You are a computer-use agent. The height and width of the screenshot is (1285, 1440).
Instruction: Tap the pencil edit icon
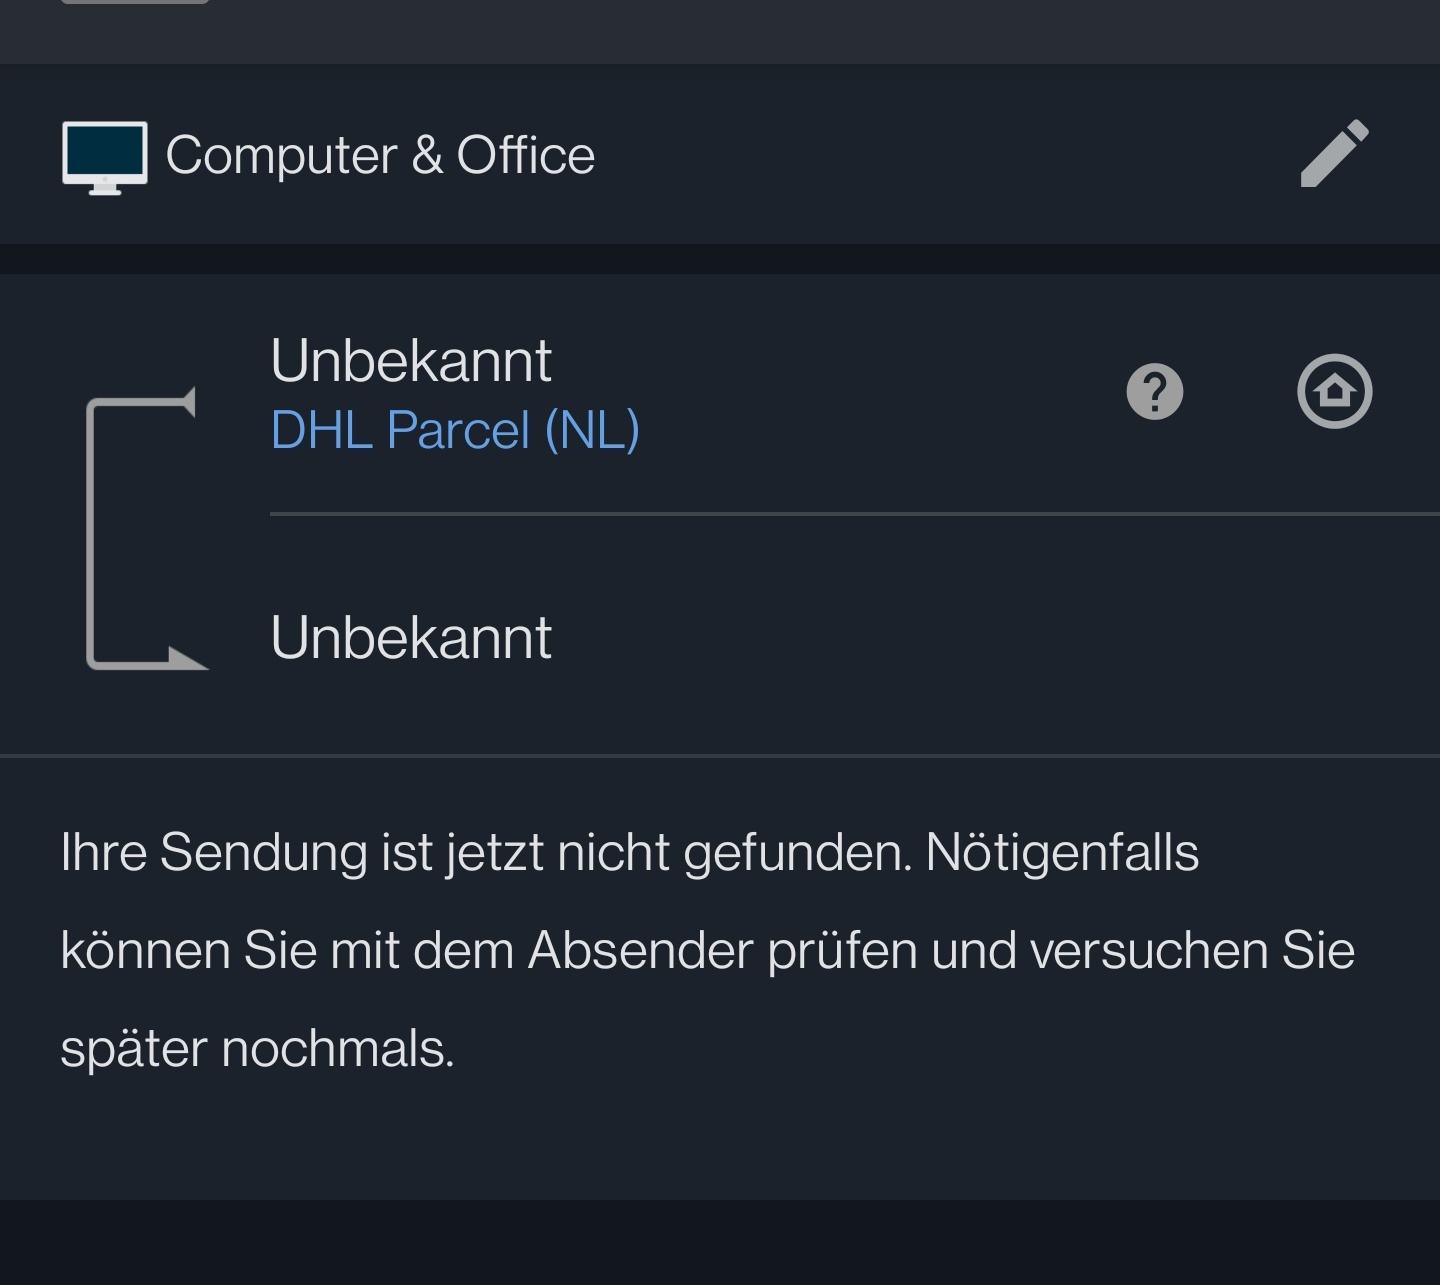pos(1334,153)
